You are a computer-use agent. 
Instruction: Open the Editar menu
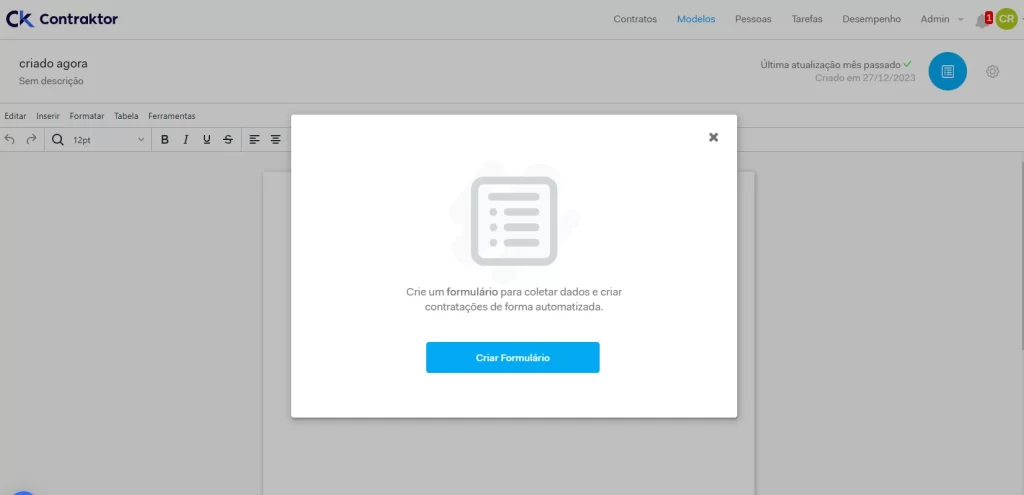[x=15, y=116]
